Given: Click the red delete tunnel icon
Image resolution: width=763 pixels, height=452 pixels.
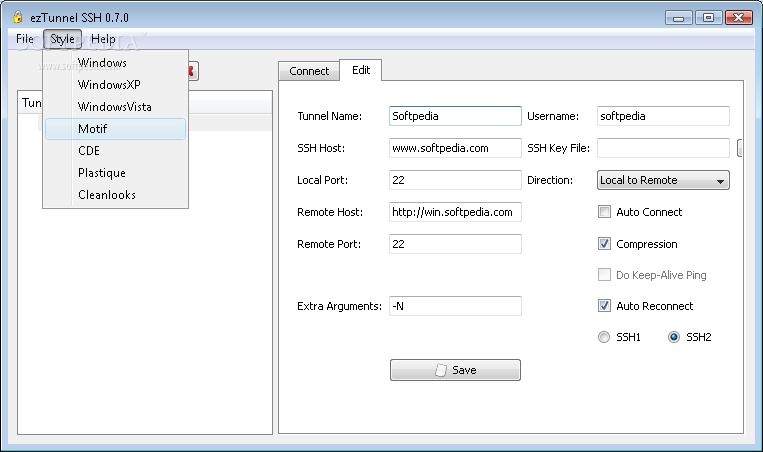Looking at the screenshot, I should click(x=193, y=71).
